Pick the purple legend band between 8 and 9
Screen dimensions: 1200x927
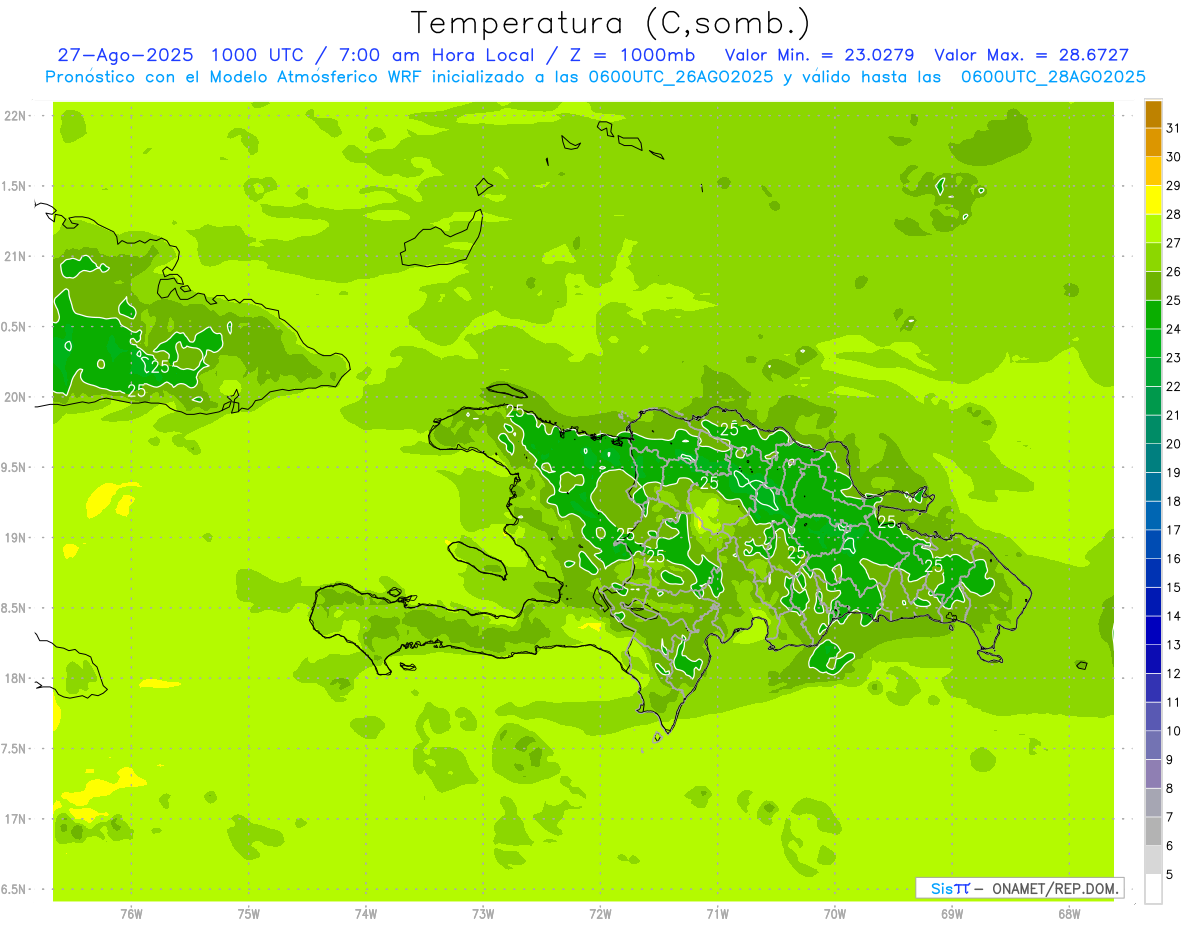coord(1153,774)
